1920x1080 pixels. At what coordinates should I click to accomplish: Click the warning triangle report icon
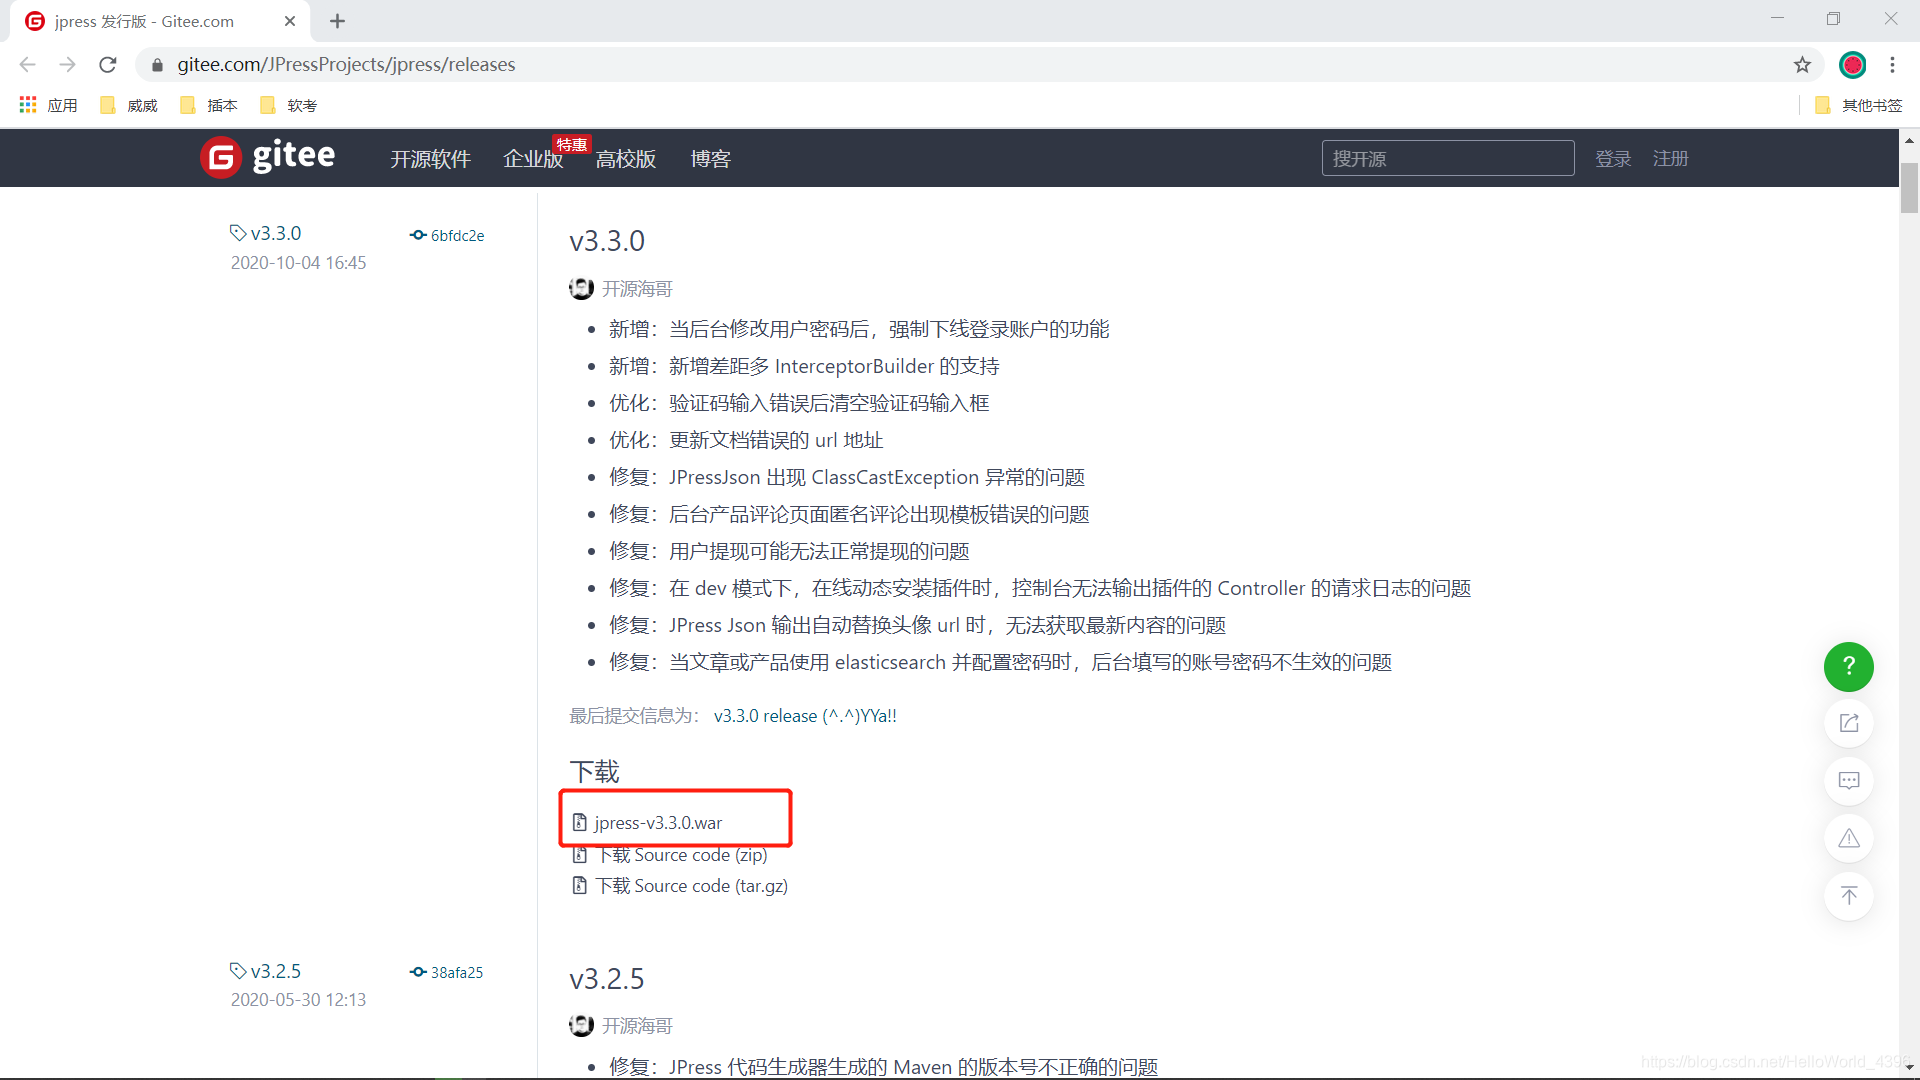pos(1848,838)
